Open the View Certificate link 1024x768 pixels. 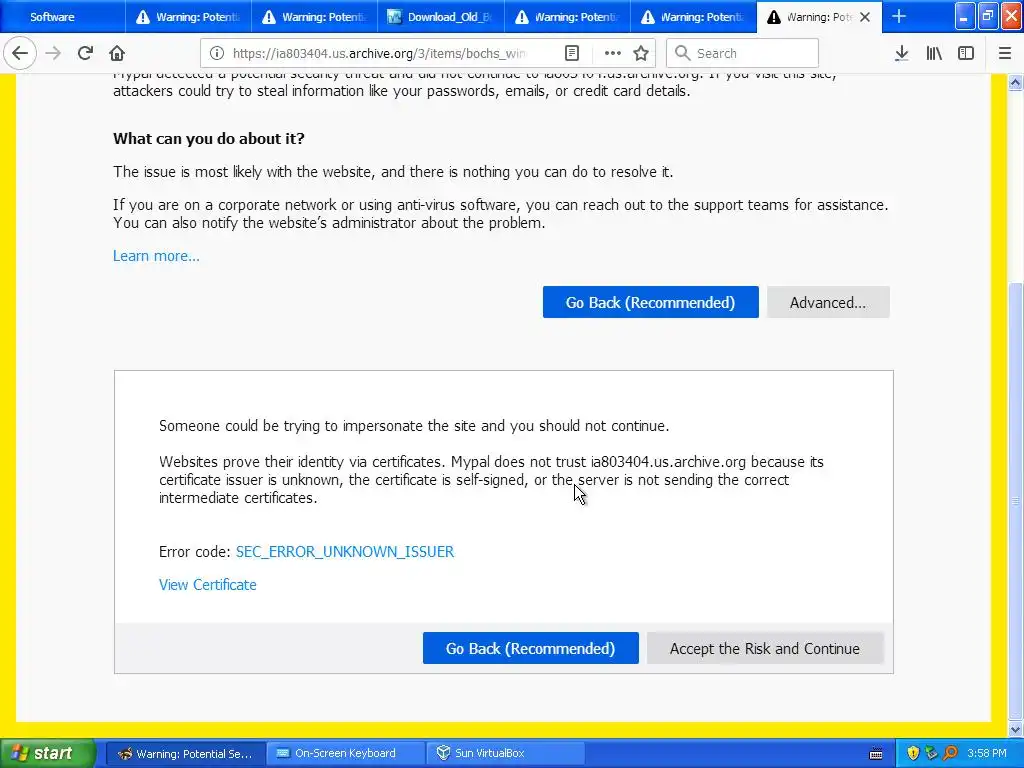click(x=208, y=585)
